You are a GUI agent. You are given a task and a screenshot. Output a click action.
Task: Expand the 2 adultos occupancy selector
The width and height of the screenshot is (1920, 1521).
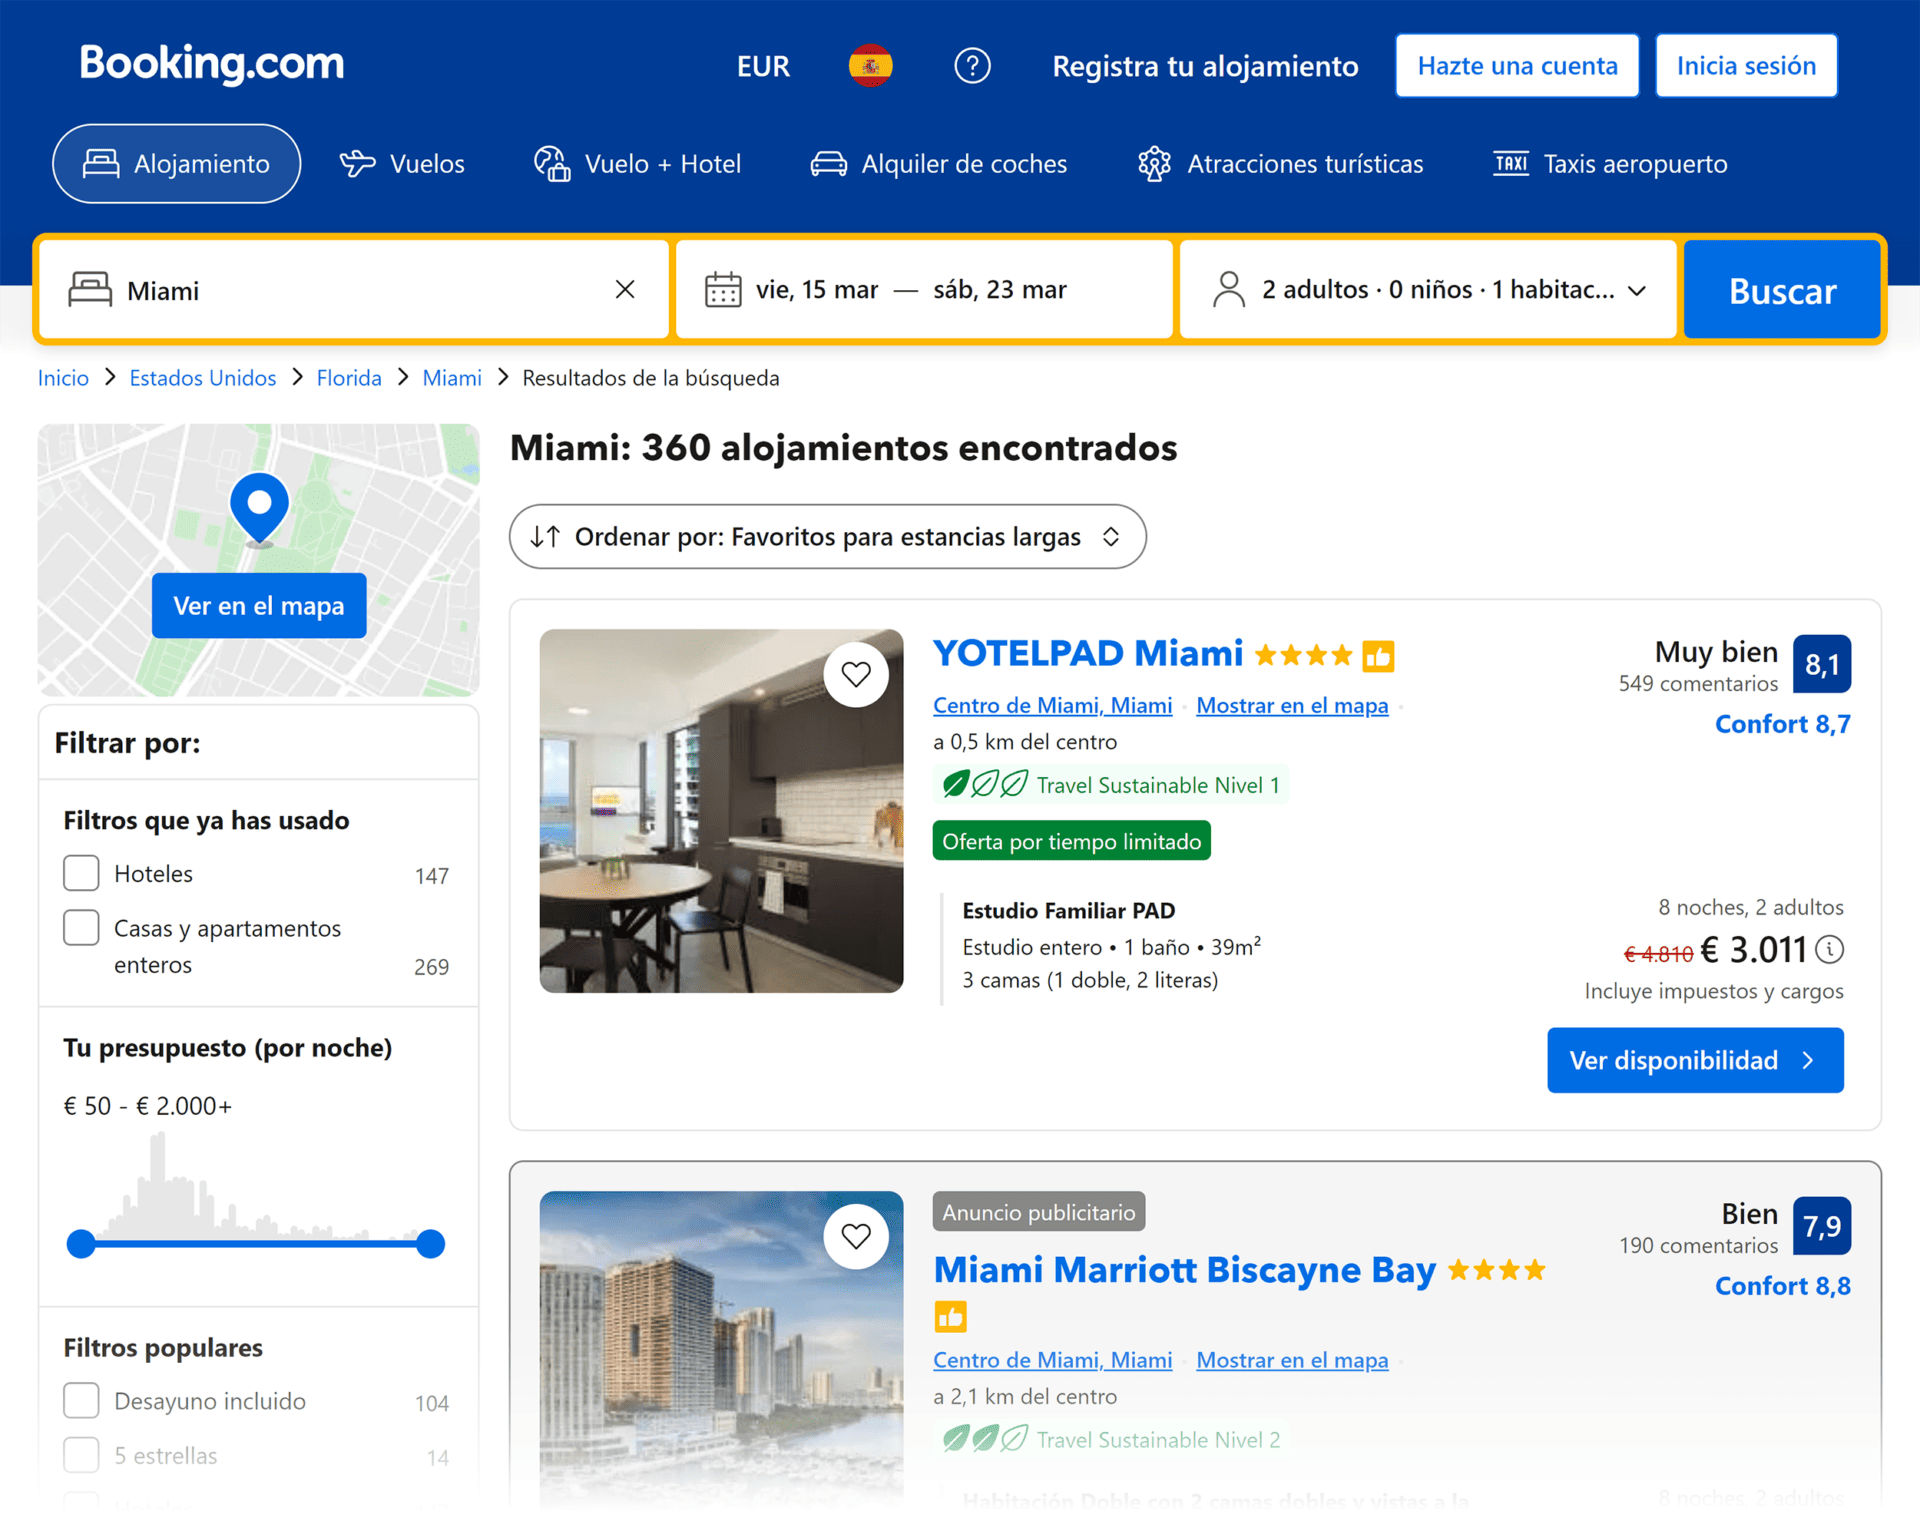(1427, 289)
